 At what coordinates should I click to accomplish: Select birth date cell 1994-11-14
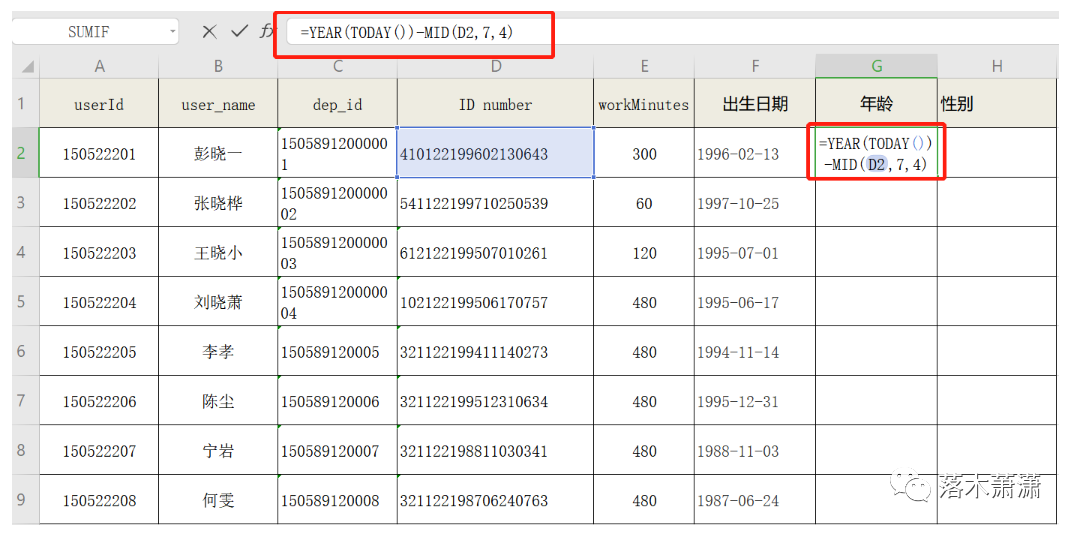755,351
